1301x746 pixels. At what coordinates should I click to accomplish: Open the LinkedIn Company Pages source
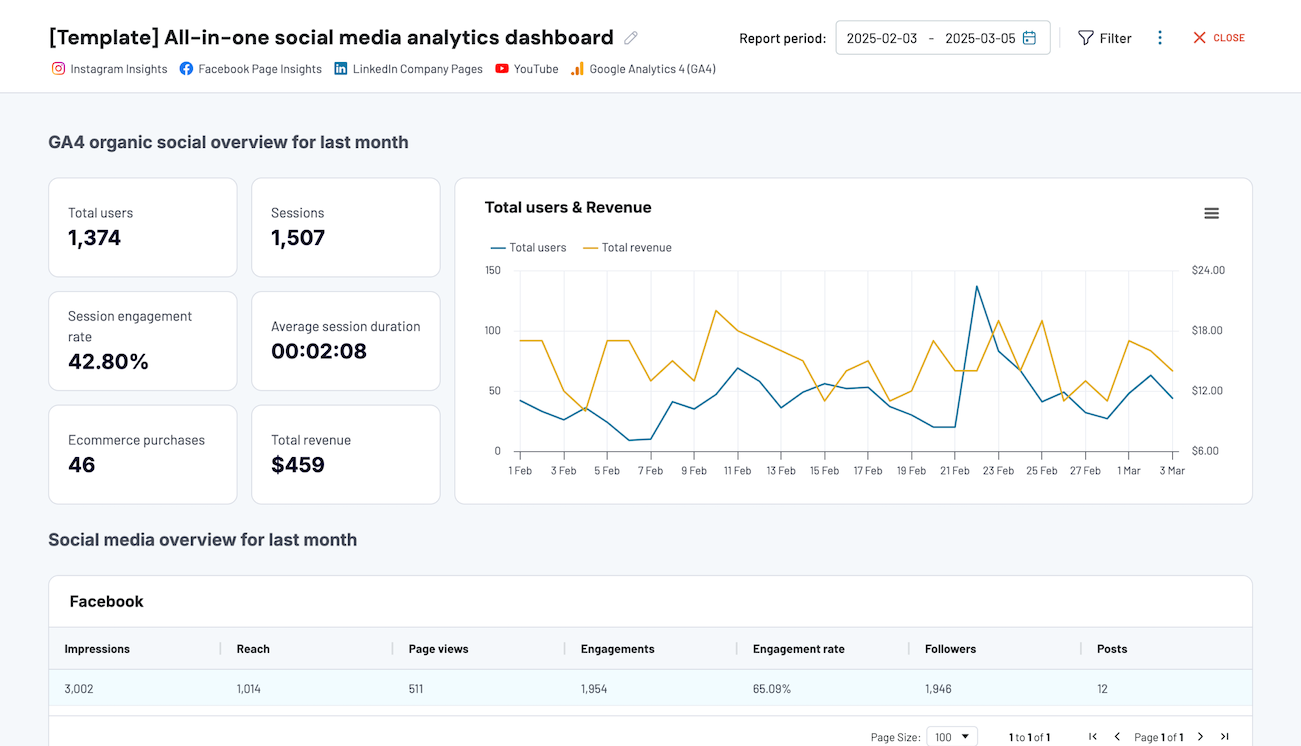click(339, 69)
